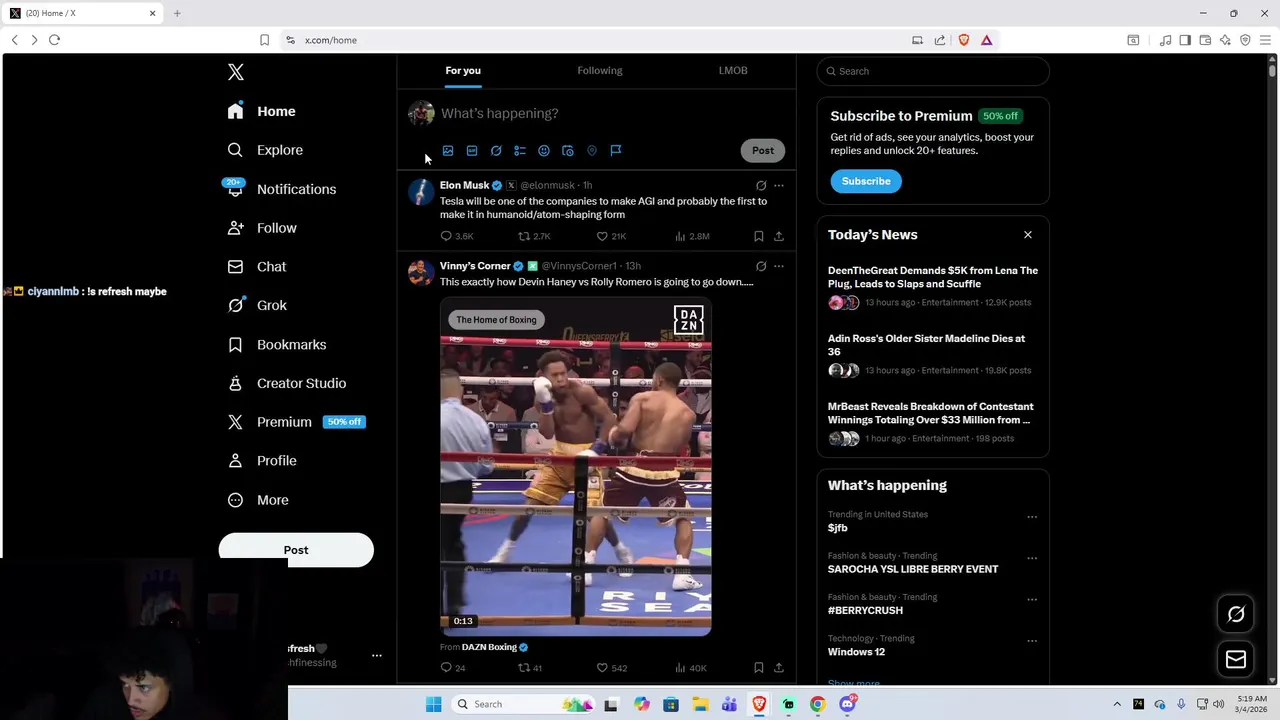
Task: Share Vinny's Corner post
Action: 779,668
